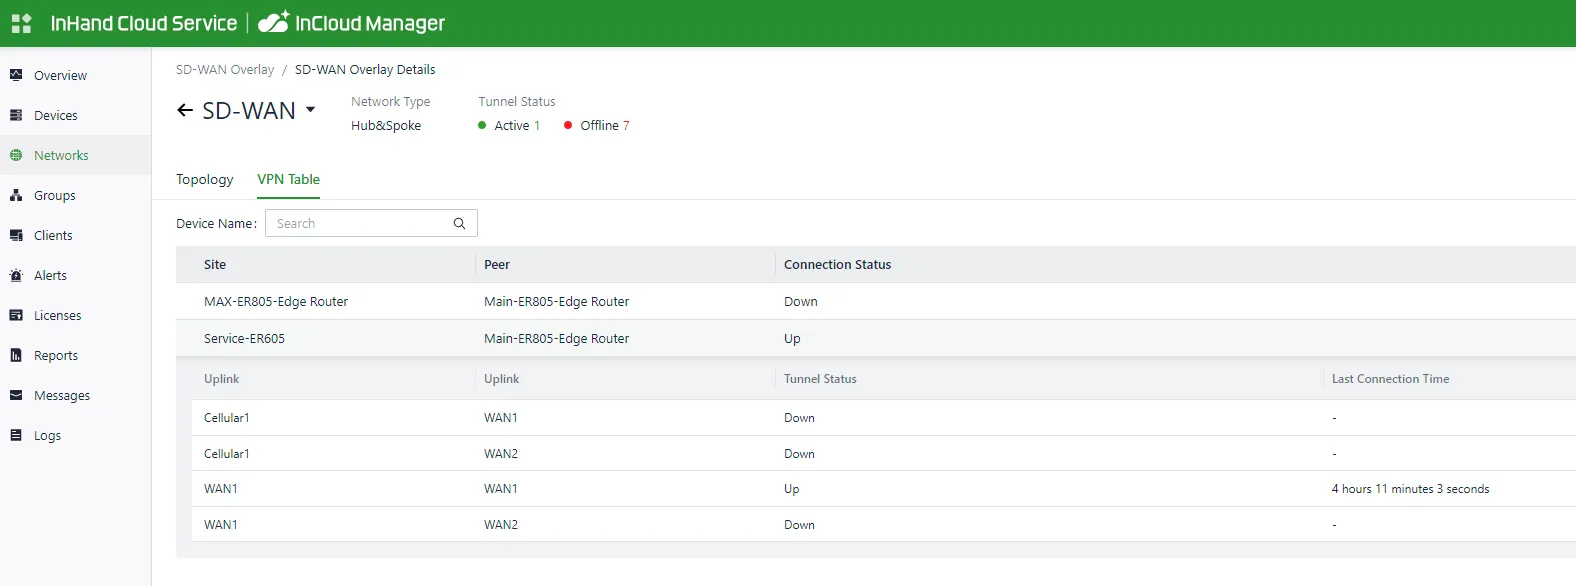Go back using the left arrow icon
Image resolution: width=1576 pixels, height=586 pixels.
(185, 110)
